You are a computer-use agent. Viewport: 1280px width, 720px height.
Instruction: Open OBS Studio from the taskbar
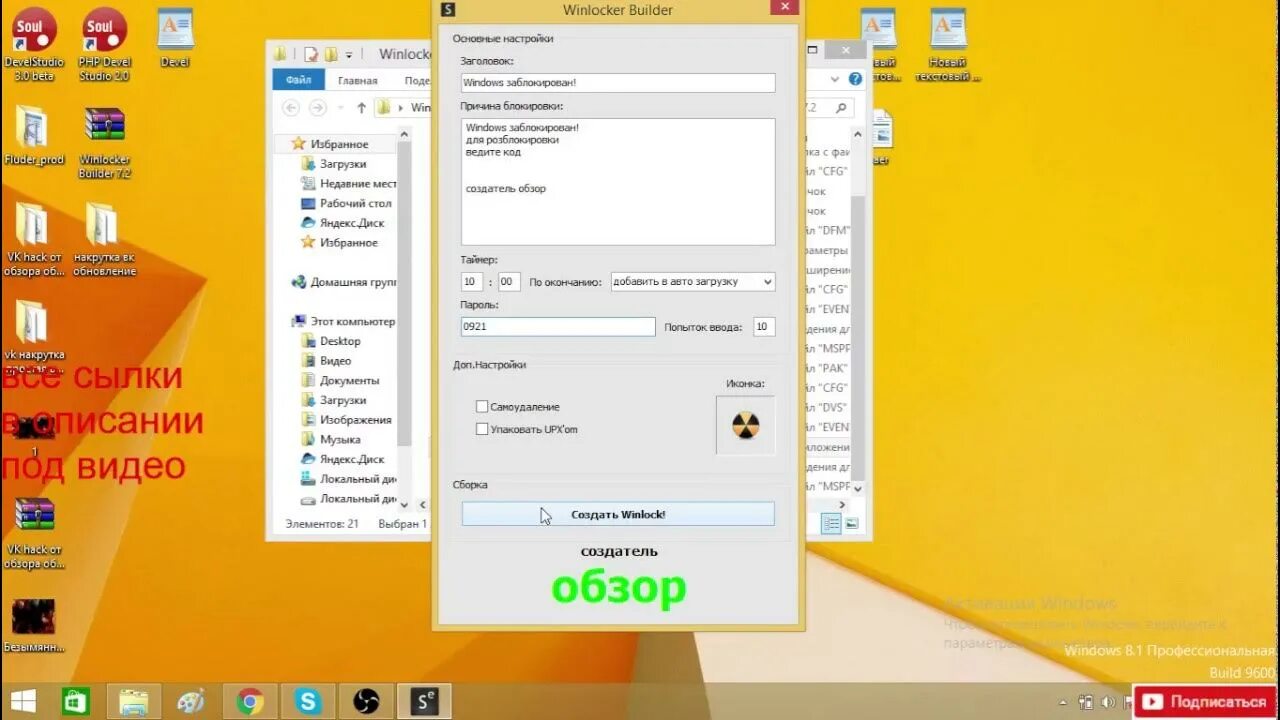pyautogui.click(x=366, y=701)
